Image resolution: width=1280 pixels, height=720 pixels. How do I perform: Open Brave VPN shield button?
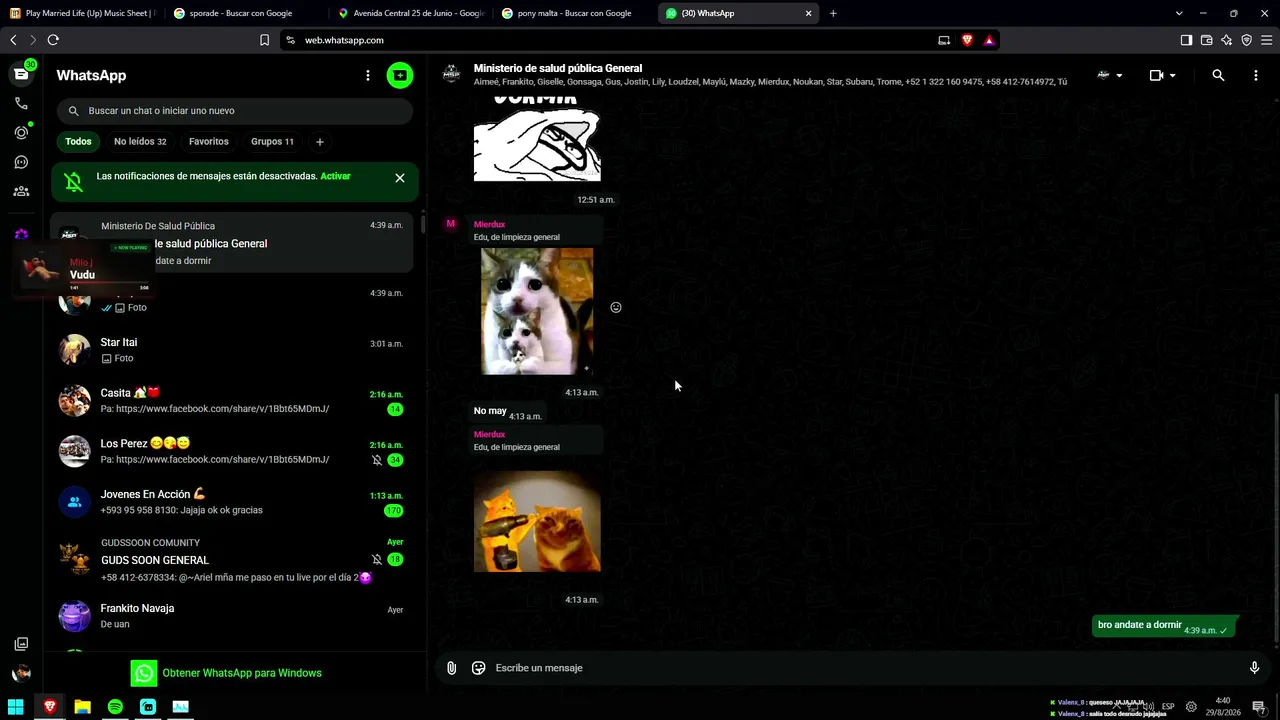click(1247, 40)
